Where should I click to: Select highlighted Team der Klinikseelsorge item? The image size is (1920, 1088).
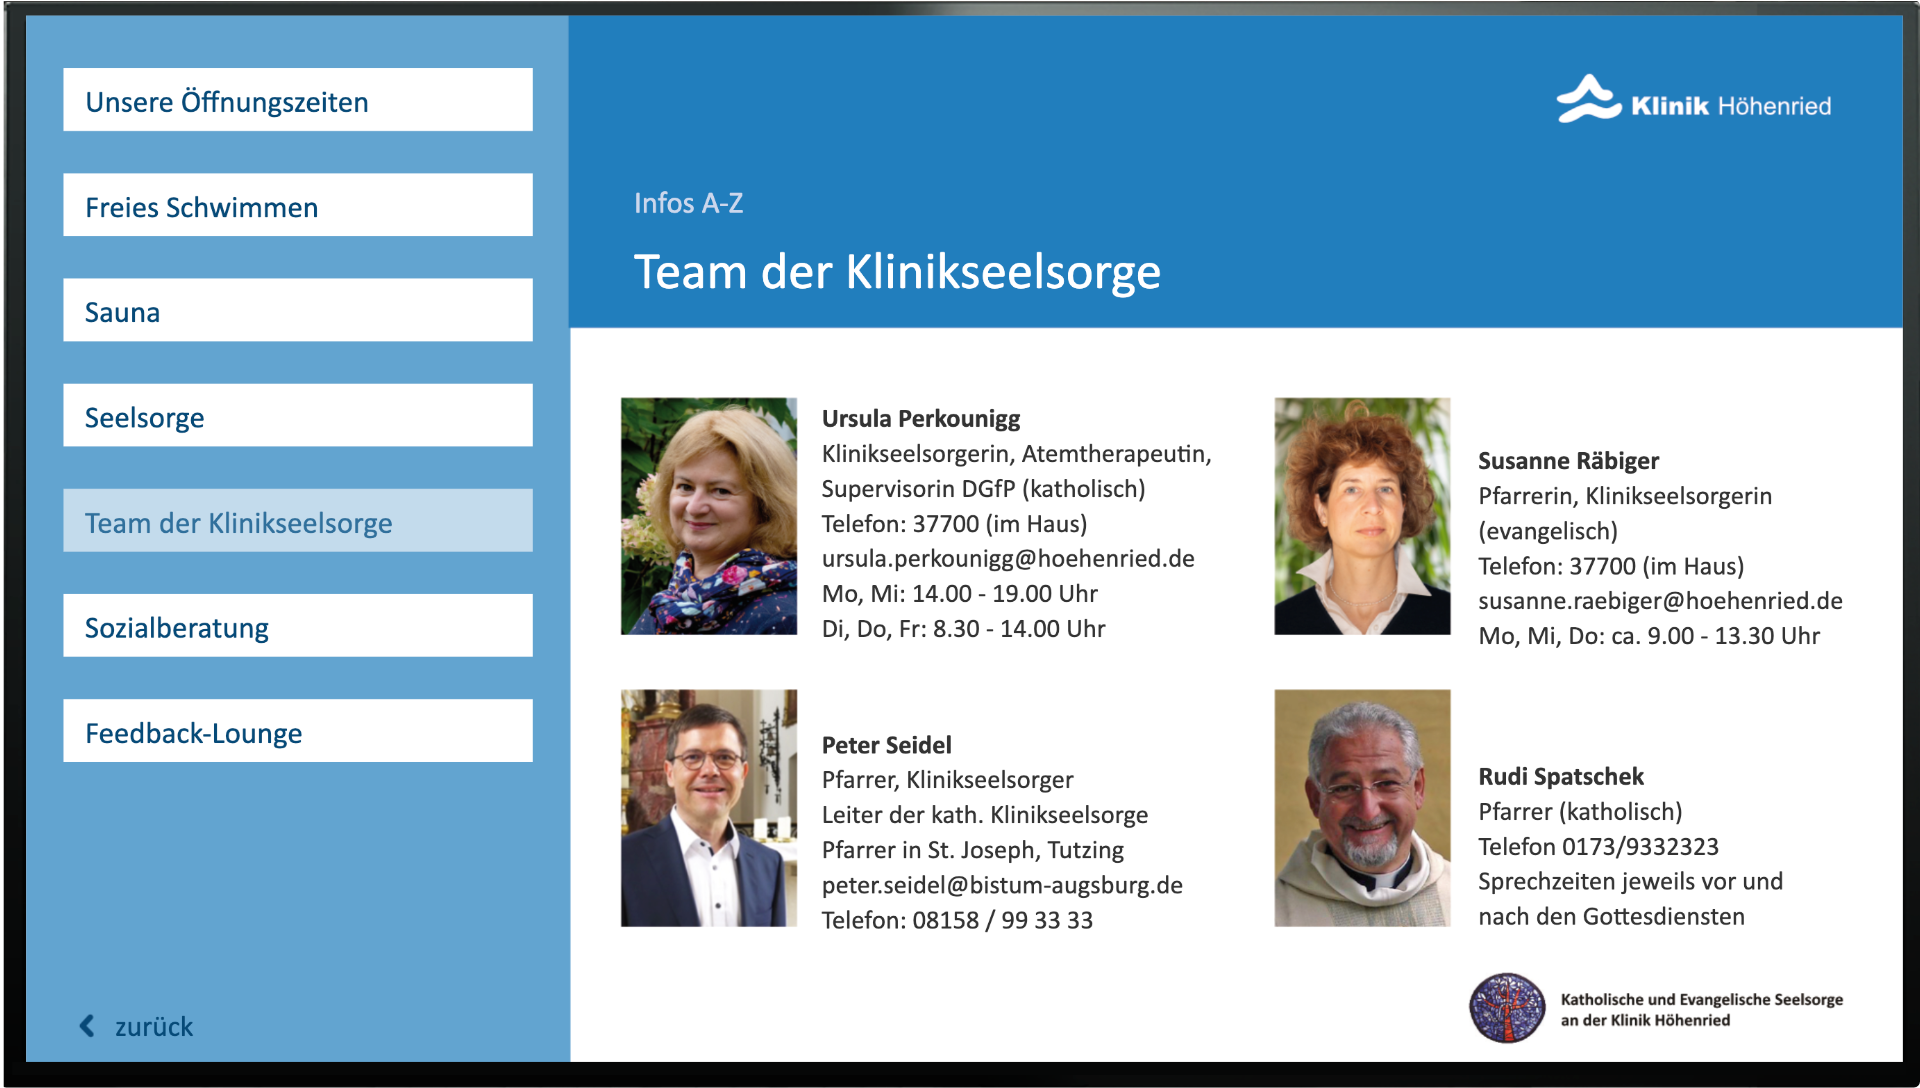coord(298,520)
